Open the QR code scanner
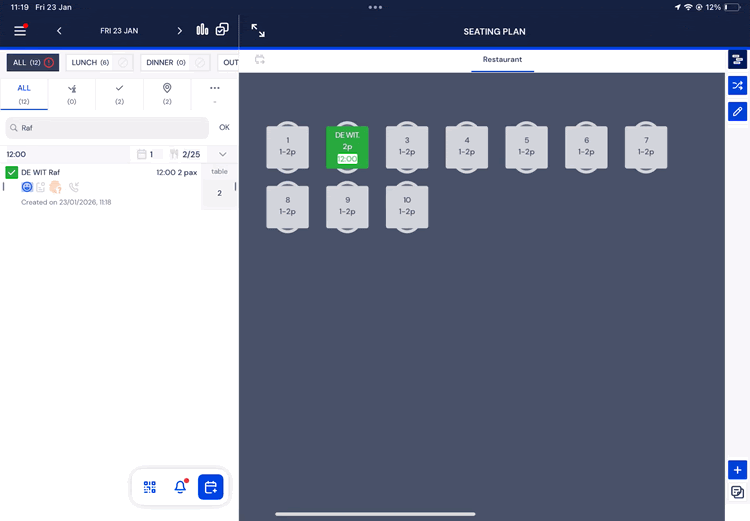Screen dimensions: 750x521 coord(150,487)
